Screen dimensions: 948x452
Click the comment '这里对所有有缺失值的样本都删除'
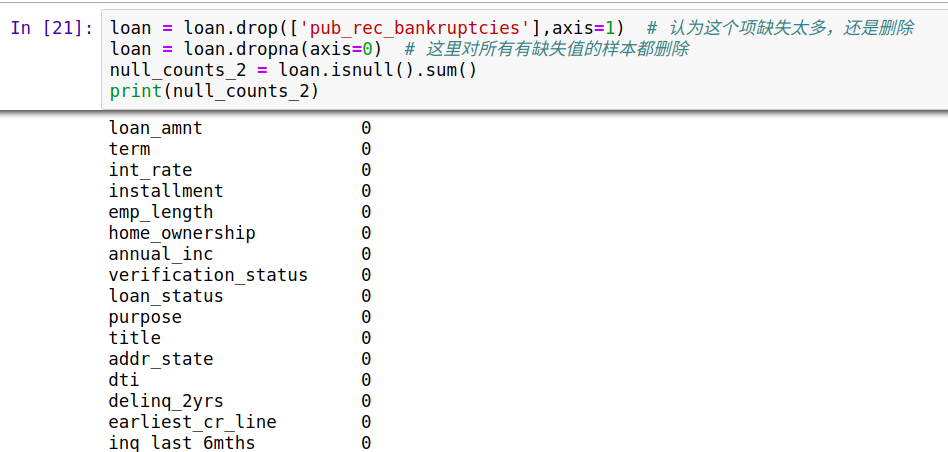pos(546,49)
